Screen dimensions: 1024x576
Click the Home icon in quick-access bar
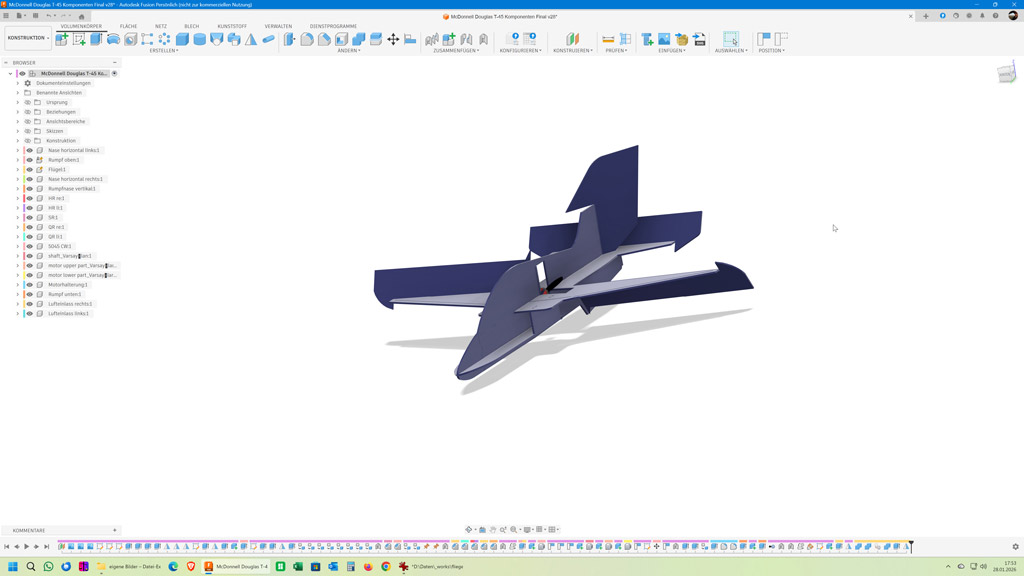(x=82, y=16)
